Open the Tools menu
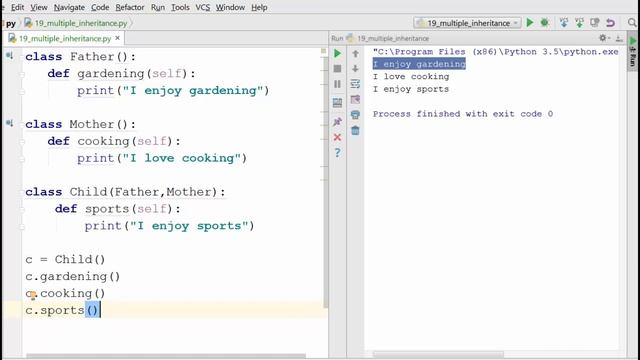This screenshot has width=640, height=360. pyautogui.click(x=180, y=7)
